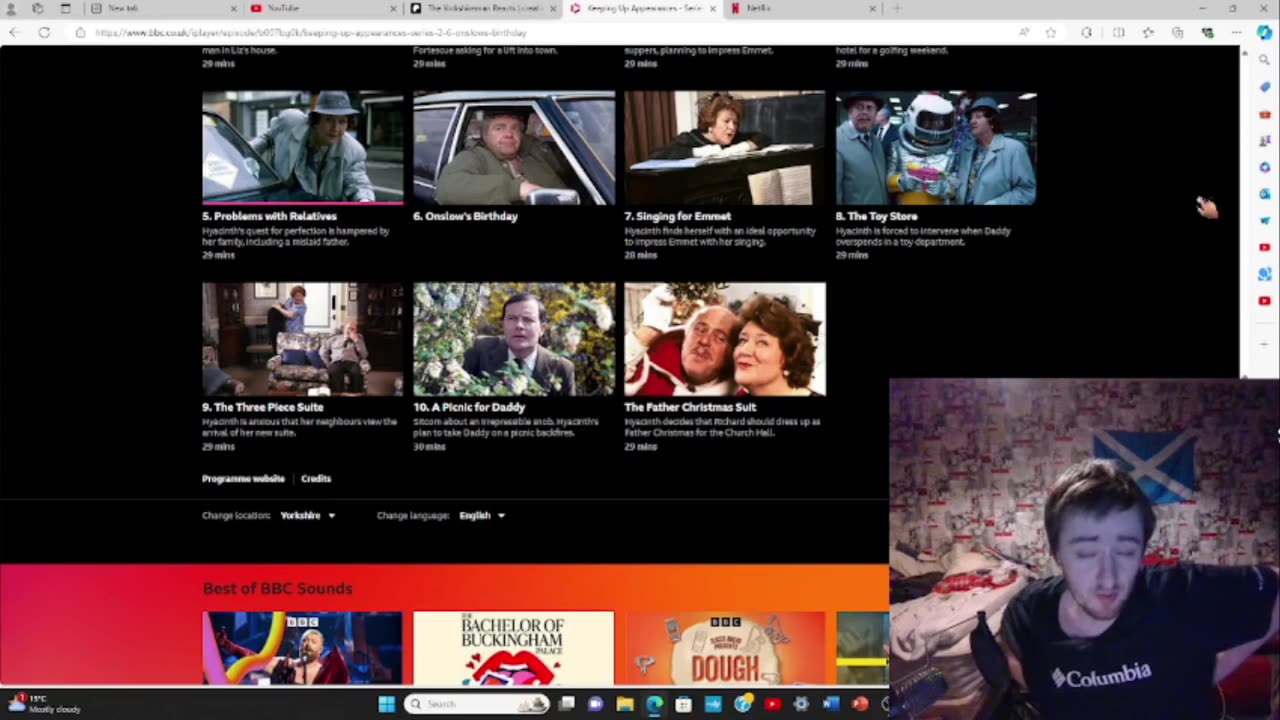
Task: Open the Outlook sidebar icon
Action: point(1264,194)
